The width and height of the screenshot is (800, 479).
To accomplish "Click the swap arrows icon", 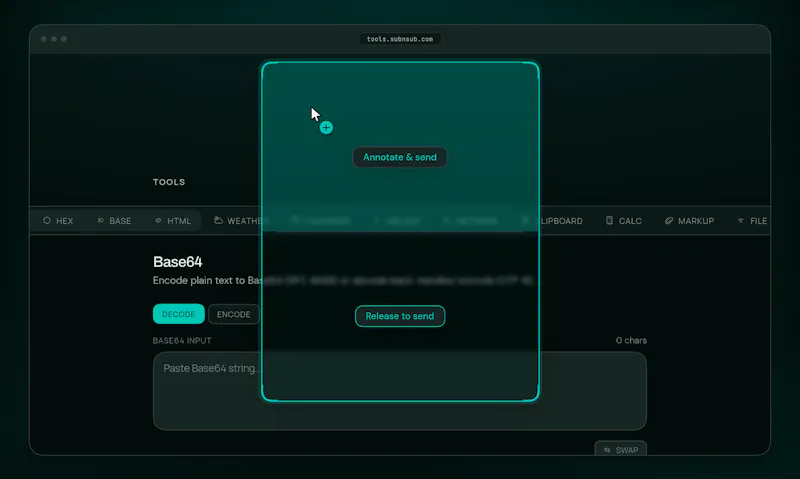I will click(x=607, y=450).
